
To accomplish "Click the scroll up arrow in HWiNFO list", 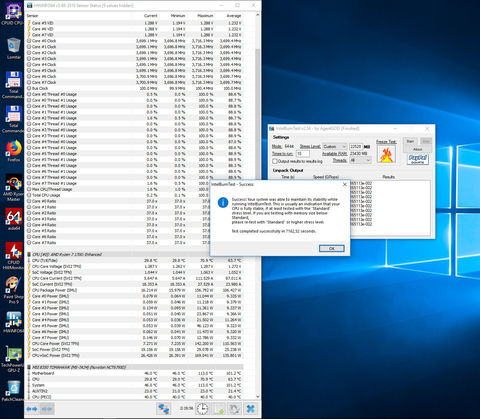I will click(x=258, y=15).
